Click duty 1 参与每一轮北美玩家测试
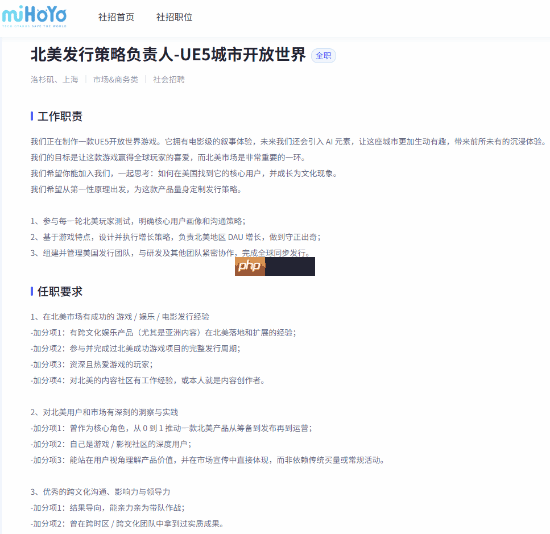Image resolution: width=550 pixels, height=534 pixels. [x=138, y=221]
